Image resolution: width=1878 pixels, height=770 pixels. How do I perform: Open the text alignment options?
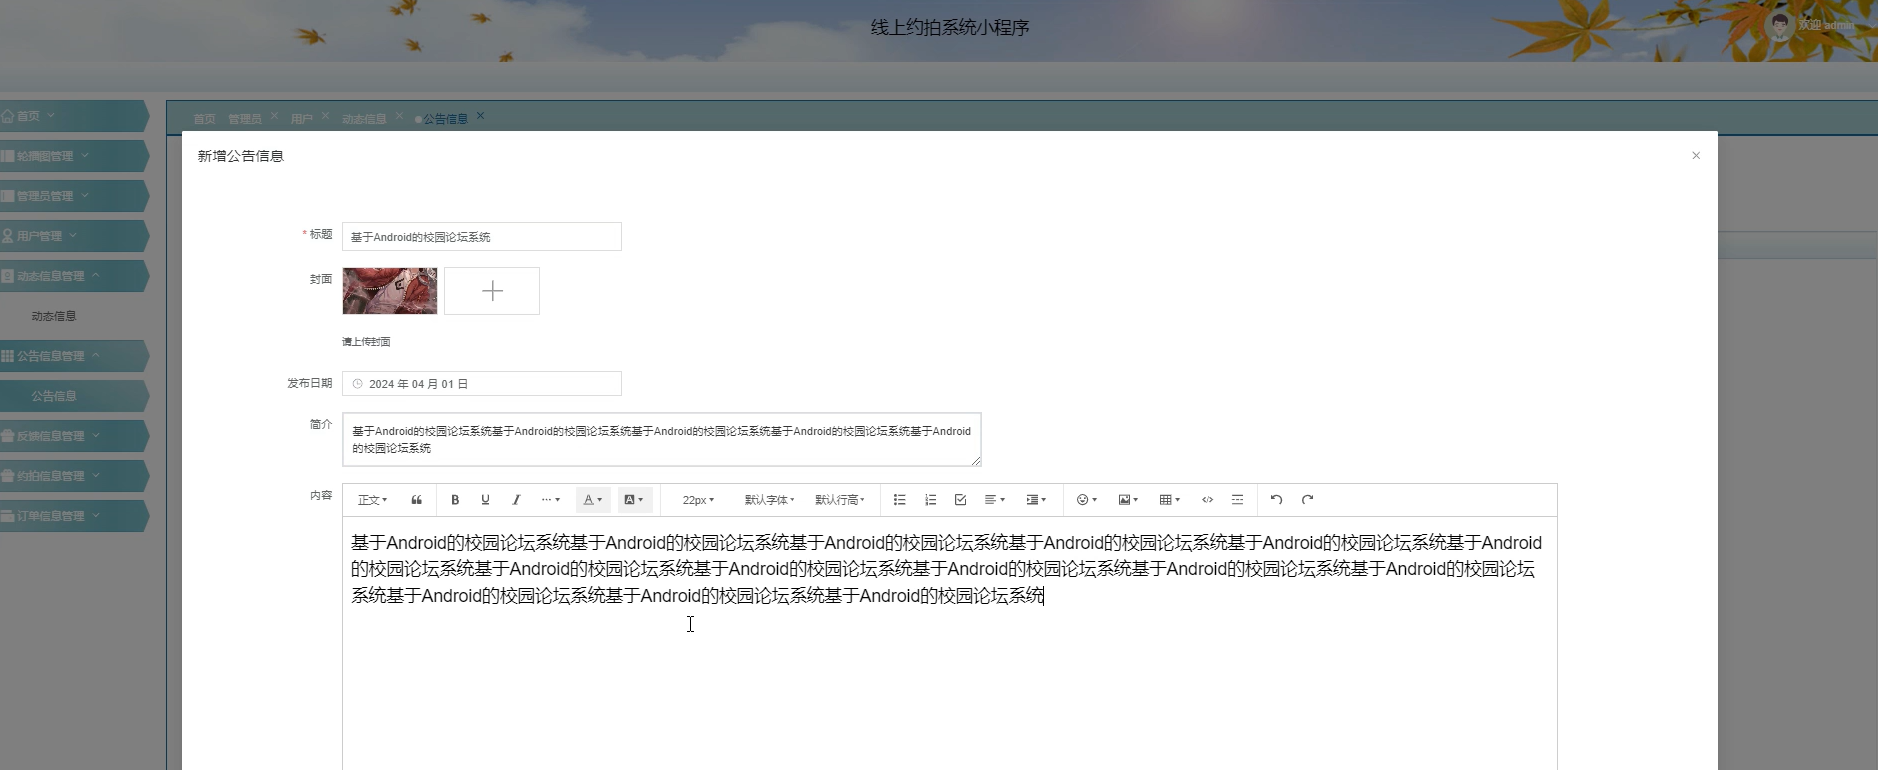(994, 500)
